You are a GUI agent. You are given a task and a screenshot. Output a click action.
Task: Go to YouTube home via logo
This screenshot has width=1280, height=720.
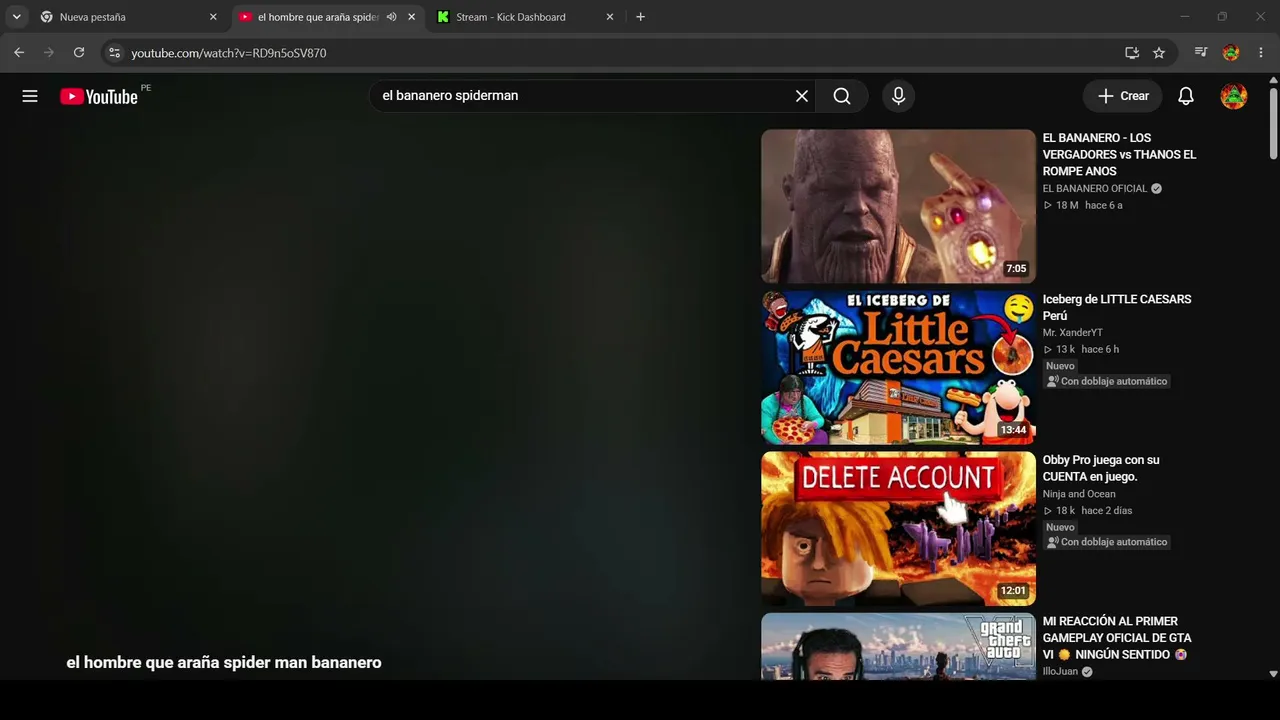[99, 96]
